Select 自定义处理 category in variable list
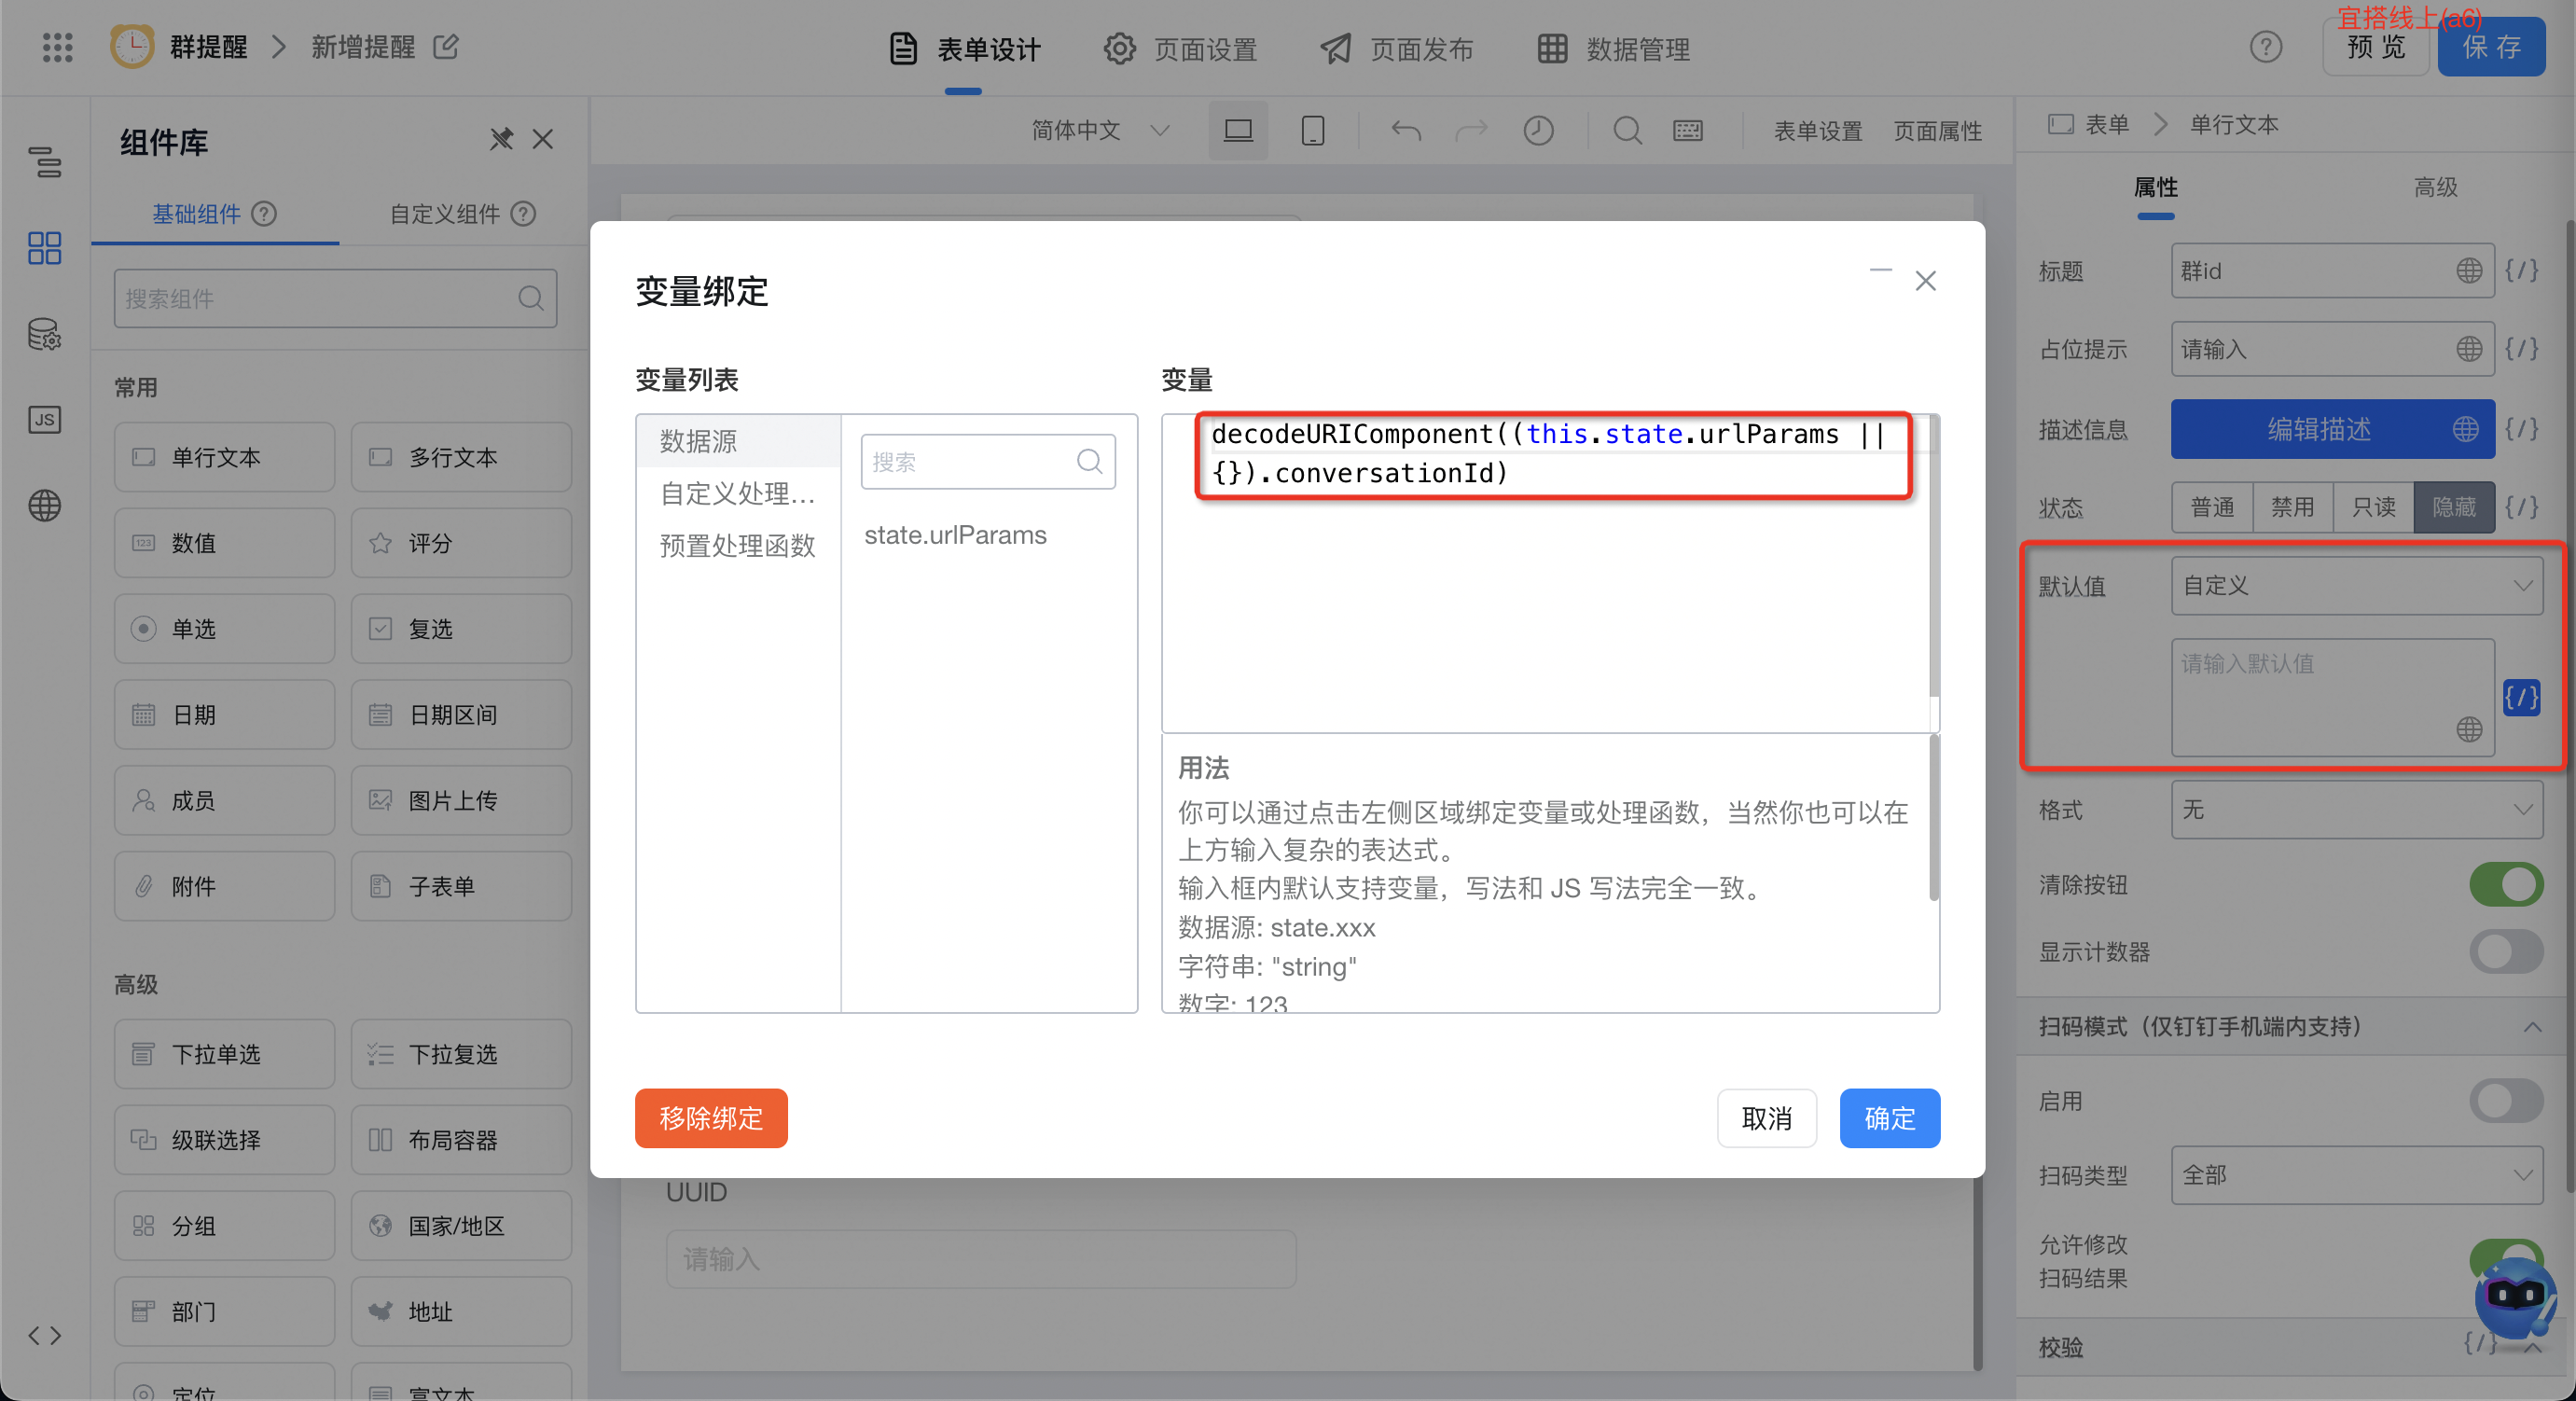The image size is (2576, 1401). click(x=738, y=493)
